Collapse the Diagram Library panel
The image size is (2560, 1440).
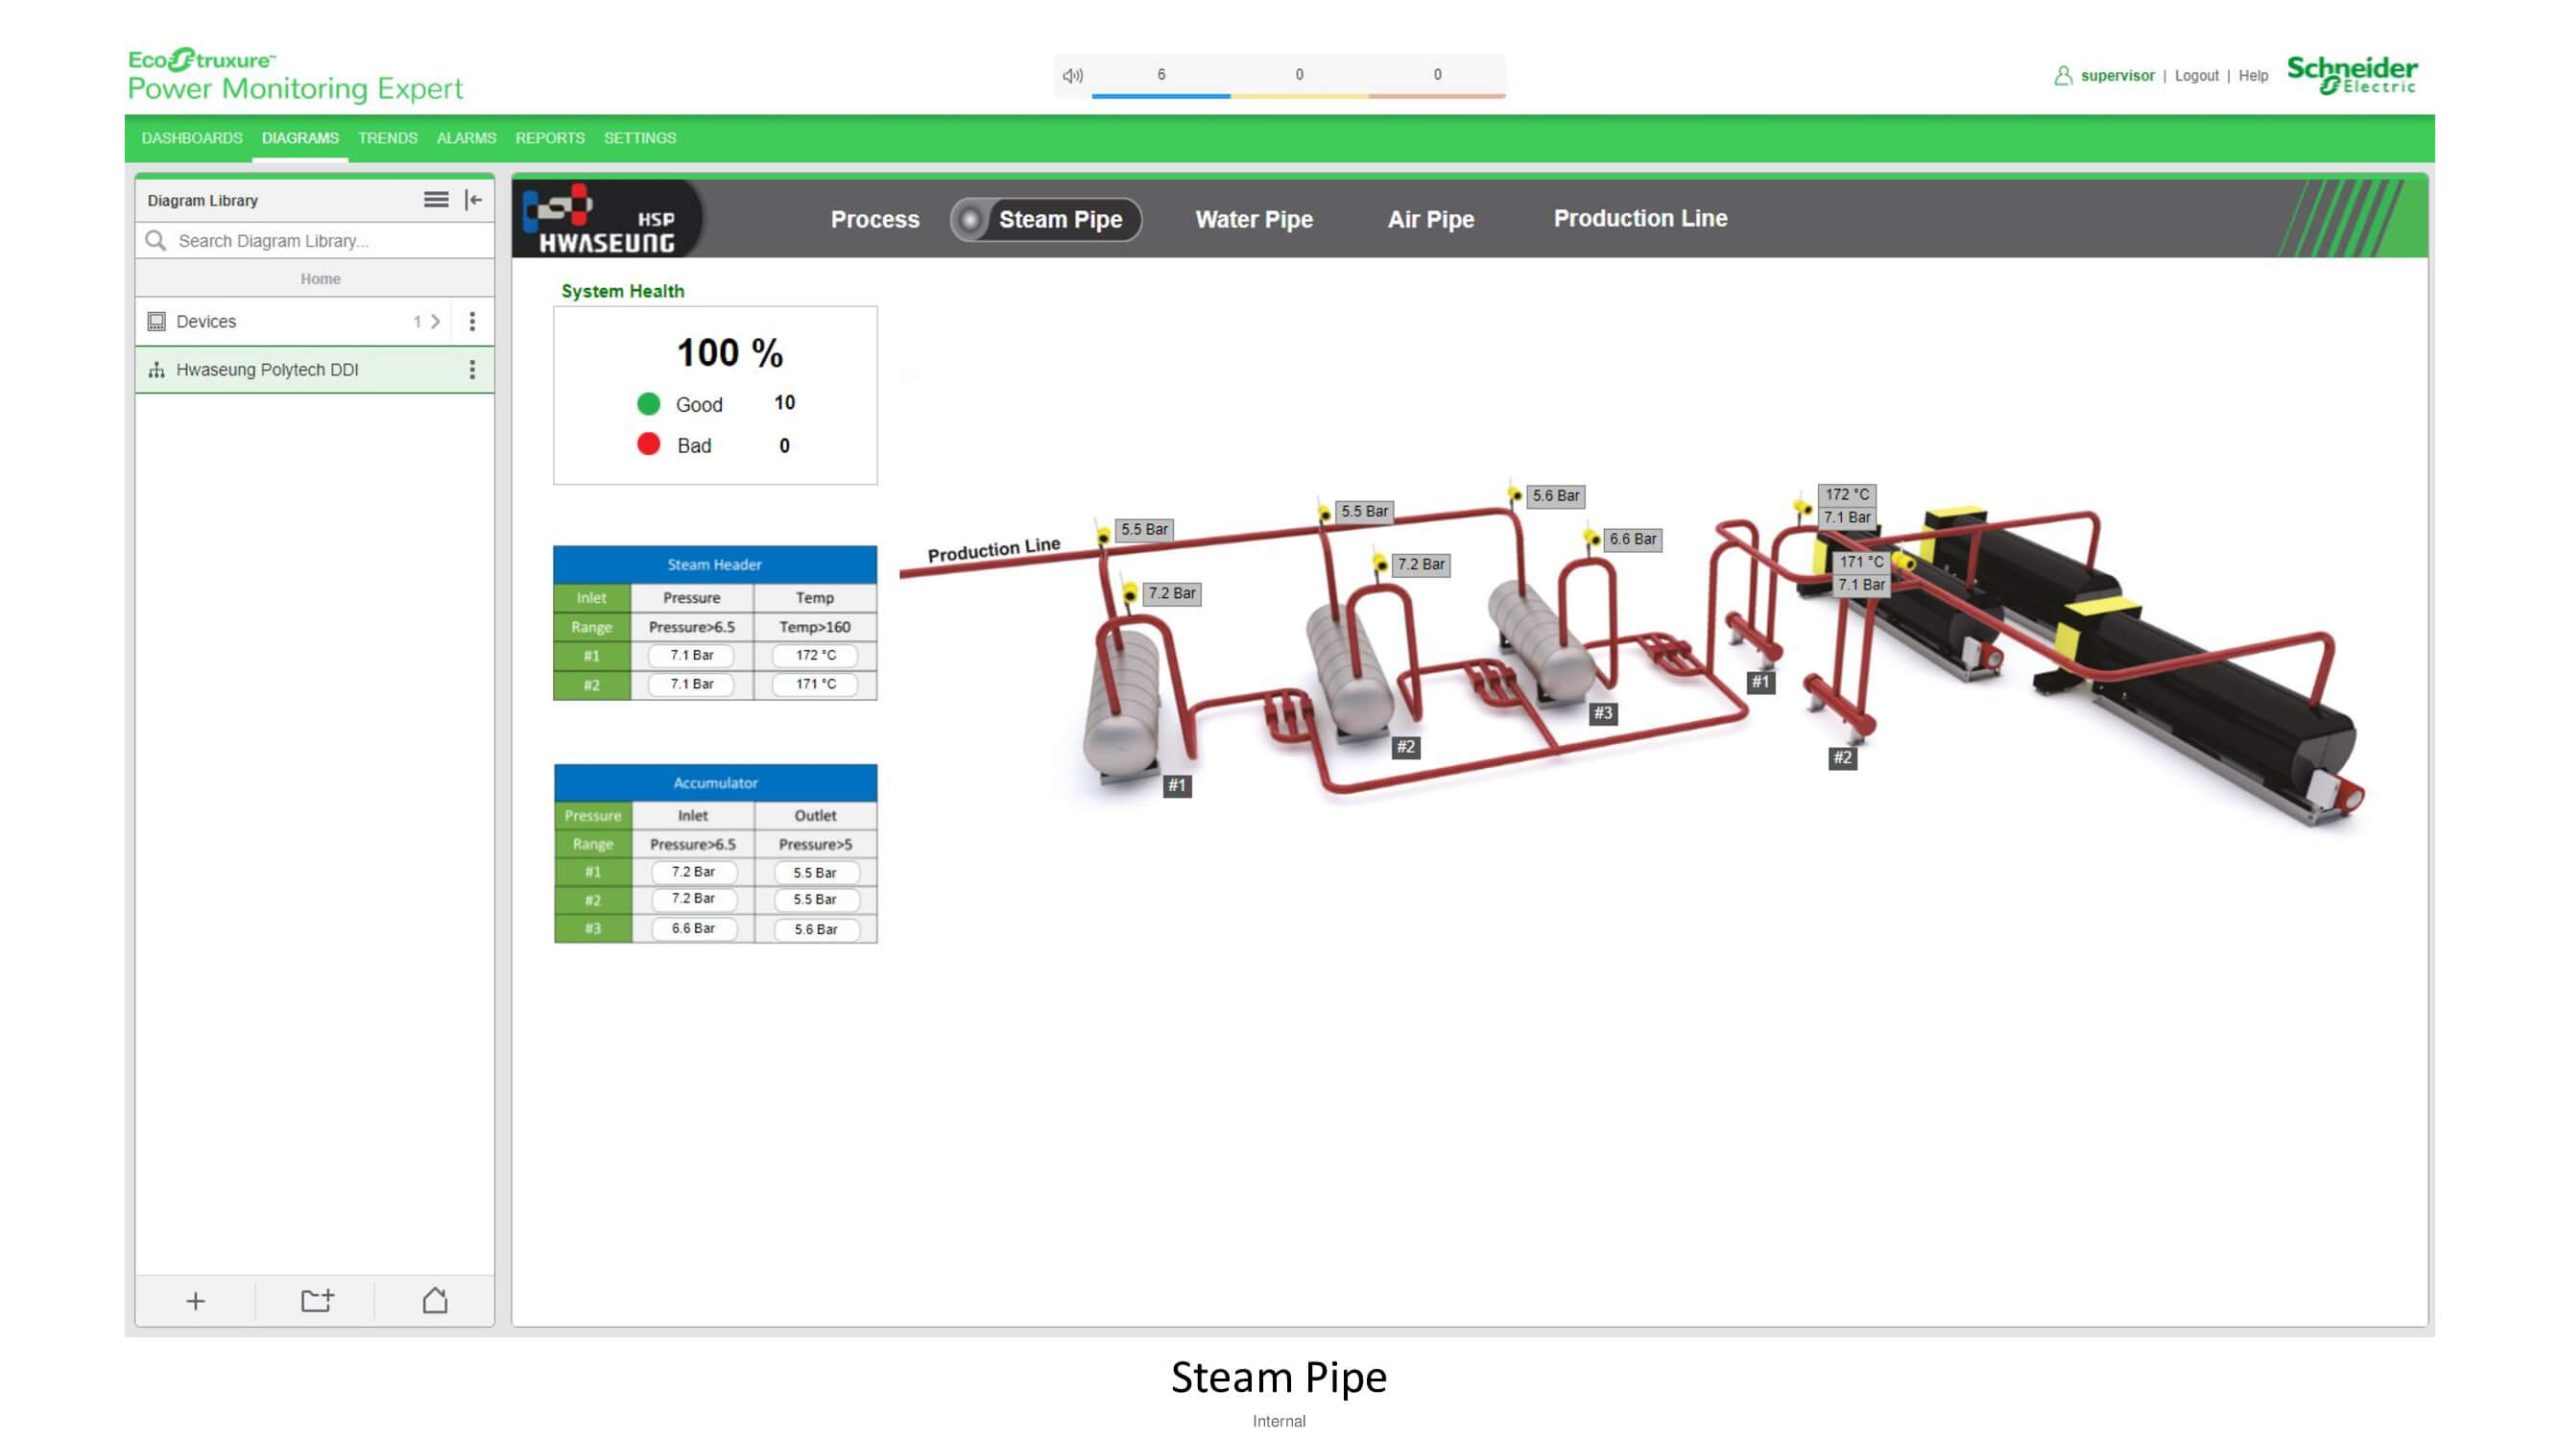click(474, 200)
